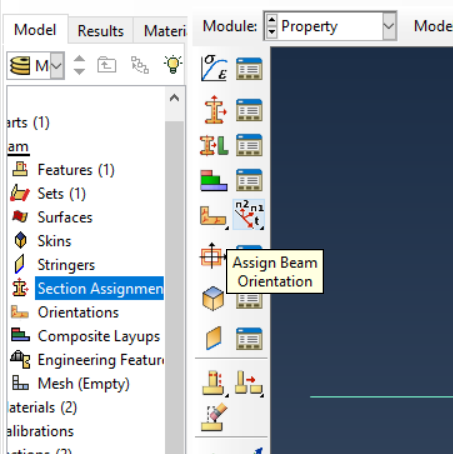Open the Create Composite Layup tool

214,180
